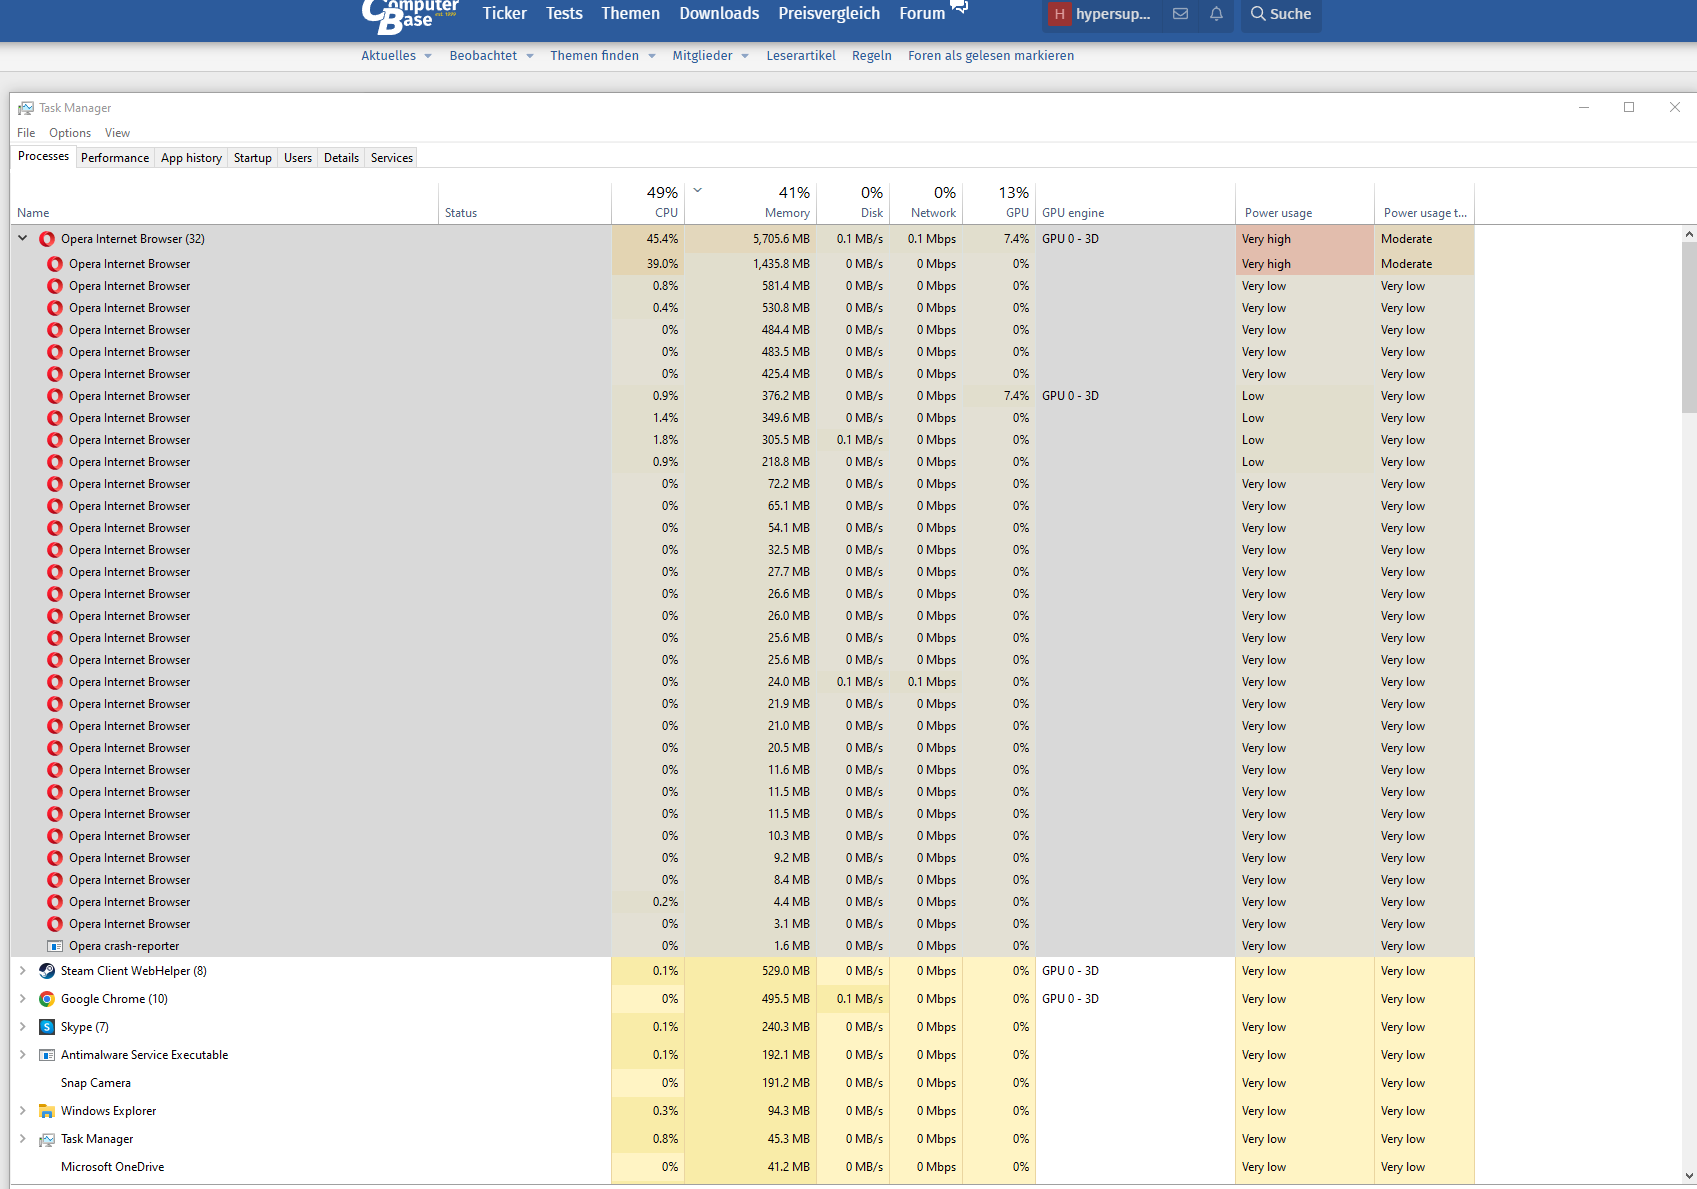Open Preisvergleich in top navigation
This screenshot has width=1697, height=1189.
pos(829,14)
